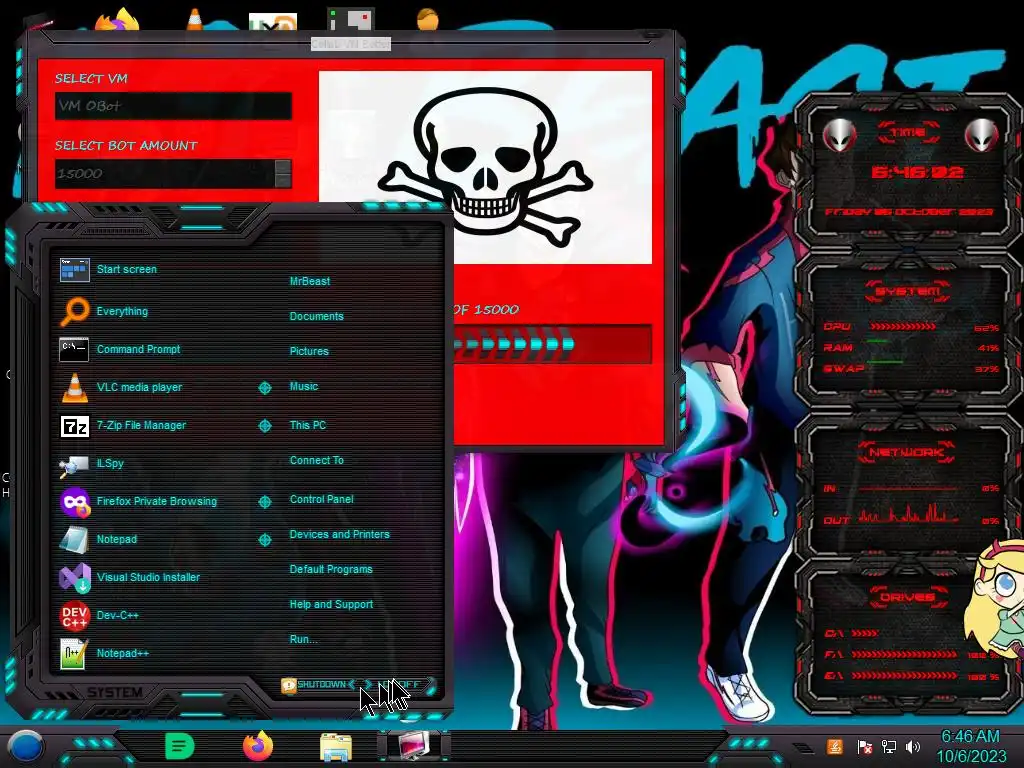Viewport: 1024px width, 768px height.
Task: Open Help and Support
Action: click(x=331, y=605)
